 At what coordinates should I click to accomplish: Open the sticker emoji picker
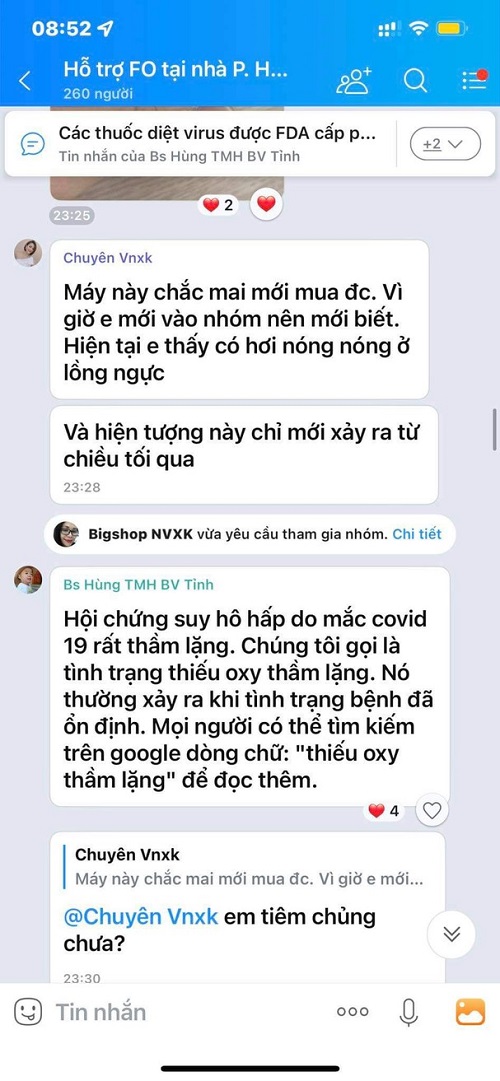click(x=28, y=1012)
